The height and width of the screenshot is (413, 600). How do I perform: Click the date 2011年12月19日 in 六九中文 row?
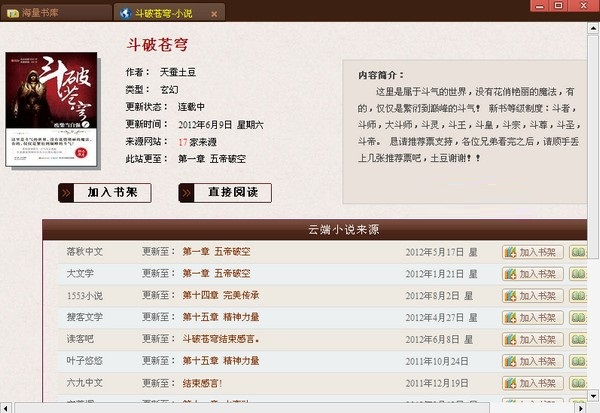pyautogui.click(x=437, y=383)
